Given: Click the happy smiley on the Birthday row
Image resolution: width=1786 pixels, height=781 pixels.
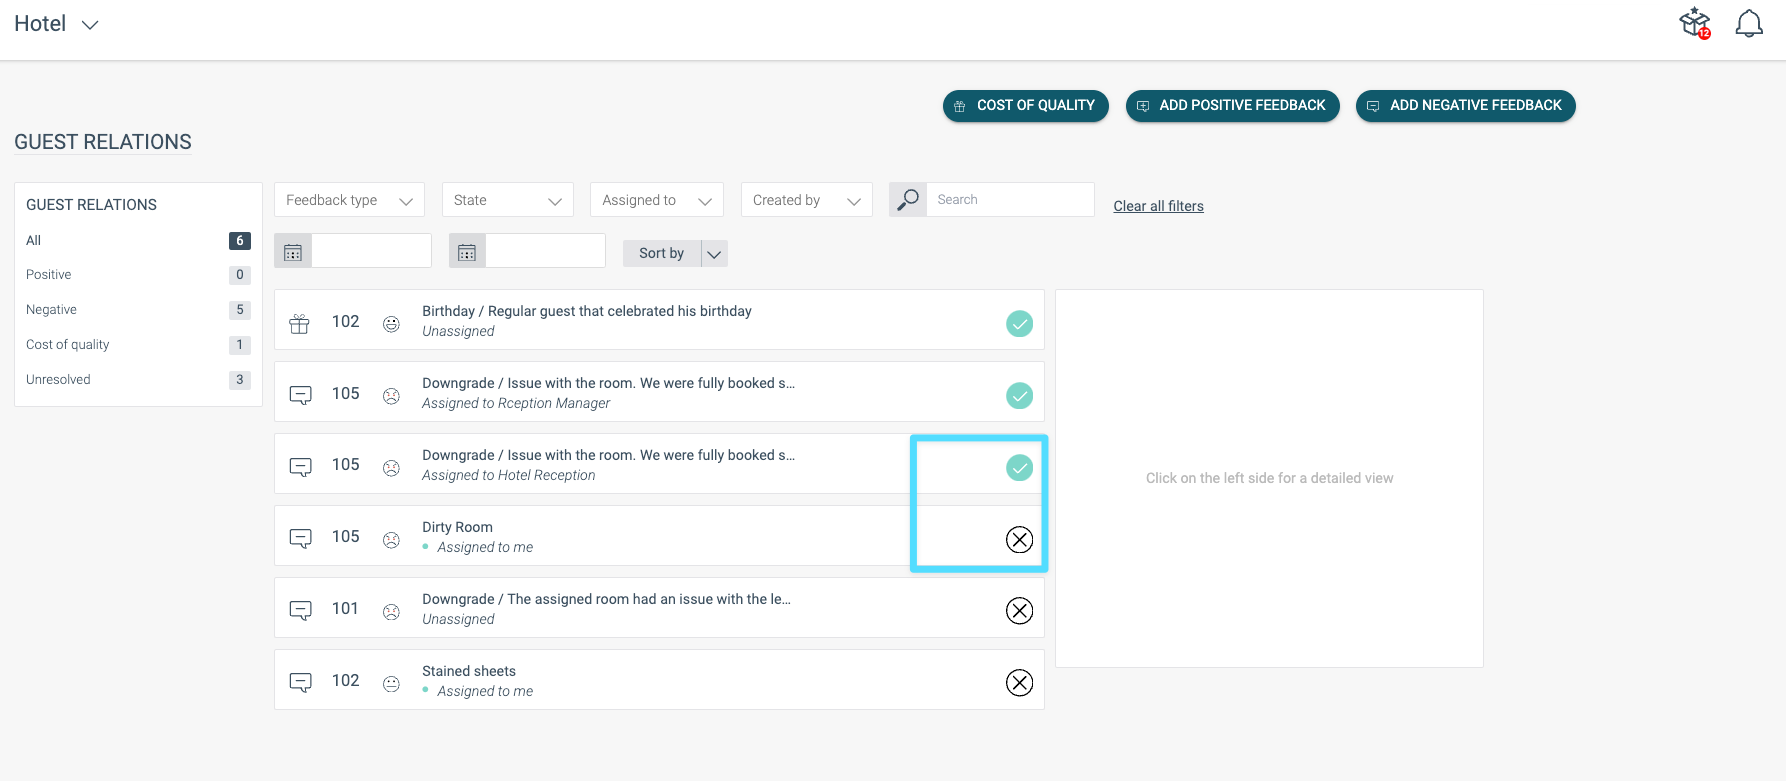Looking at the screenshot, I should tap(392, 324).
